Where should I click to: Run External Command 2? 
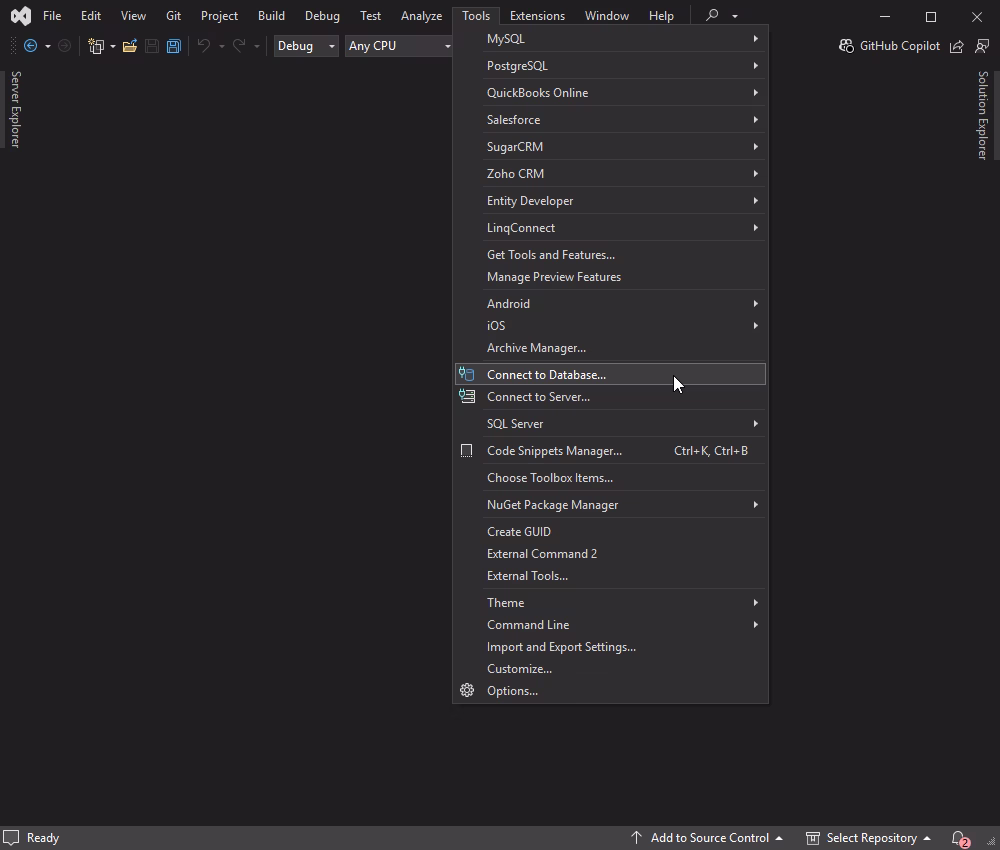(611, 554)
